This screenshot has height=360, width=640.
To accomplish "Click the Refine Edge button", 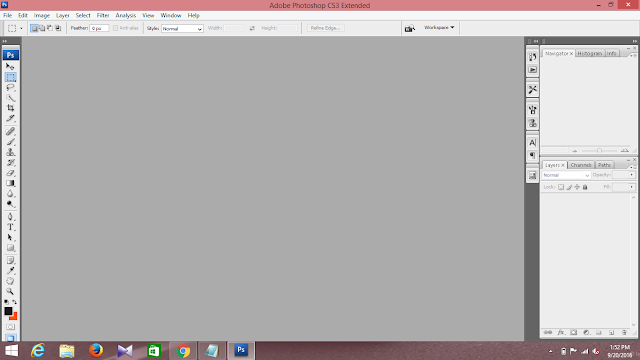I will point(325,28).
